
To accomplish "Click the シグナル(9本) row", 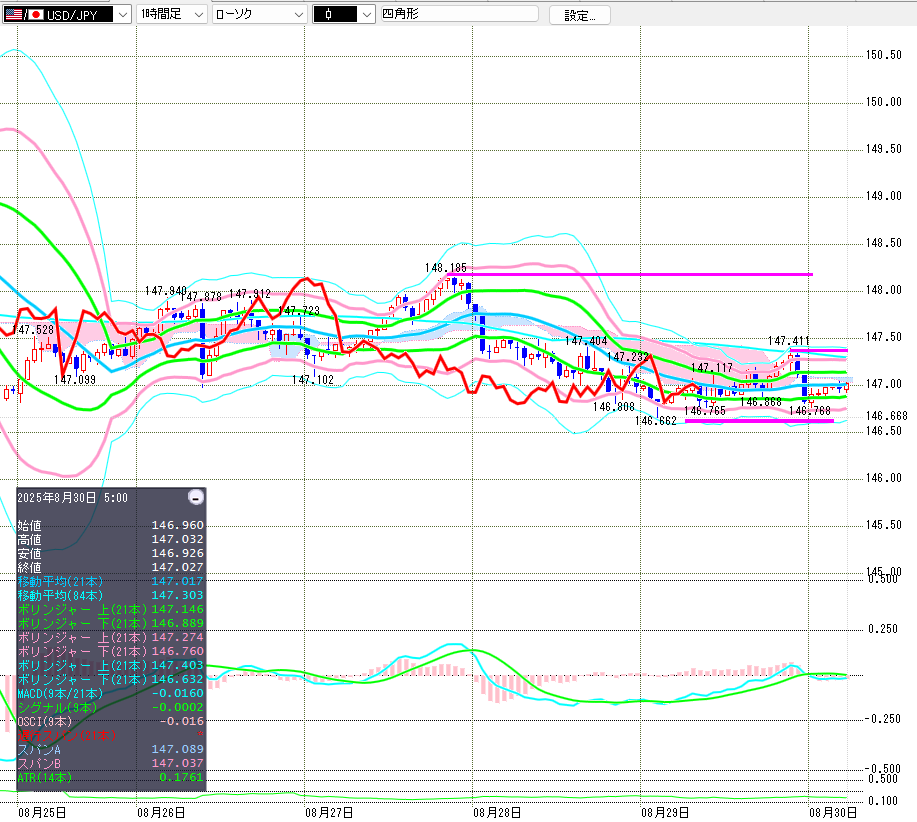I will [x=111, y=707].
